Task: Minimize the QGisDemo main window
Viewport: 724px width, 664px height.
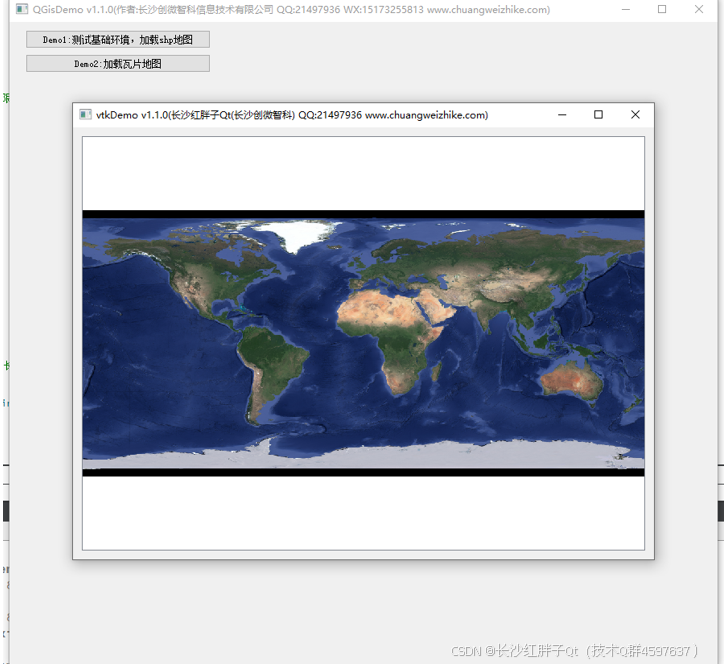Action: click(626, 9)
